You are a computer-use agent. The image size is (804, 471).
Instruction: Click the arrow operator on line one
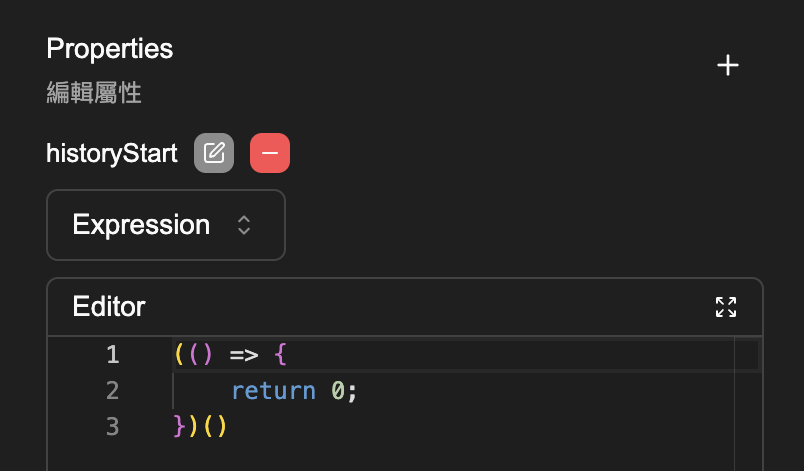click(245, 354)
